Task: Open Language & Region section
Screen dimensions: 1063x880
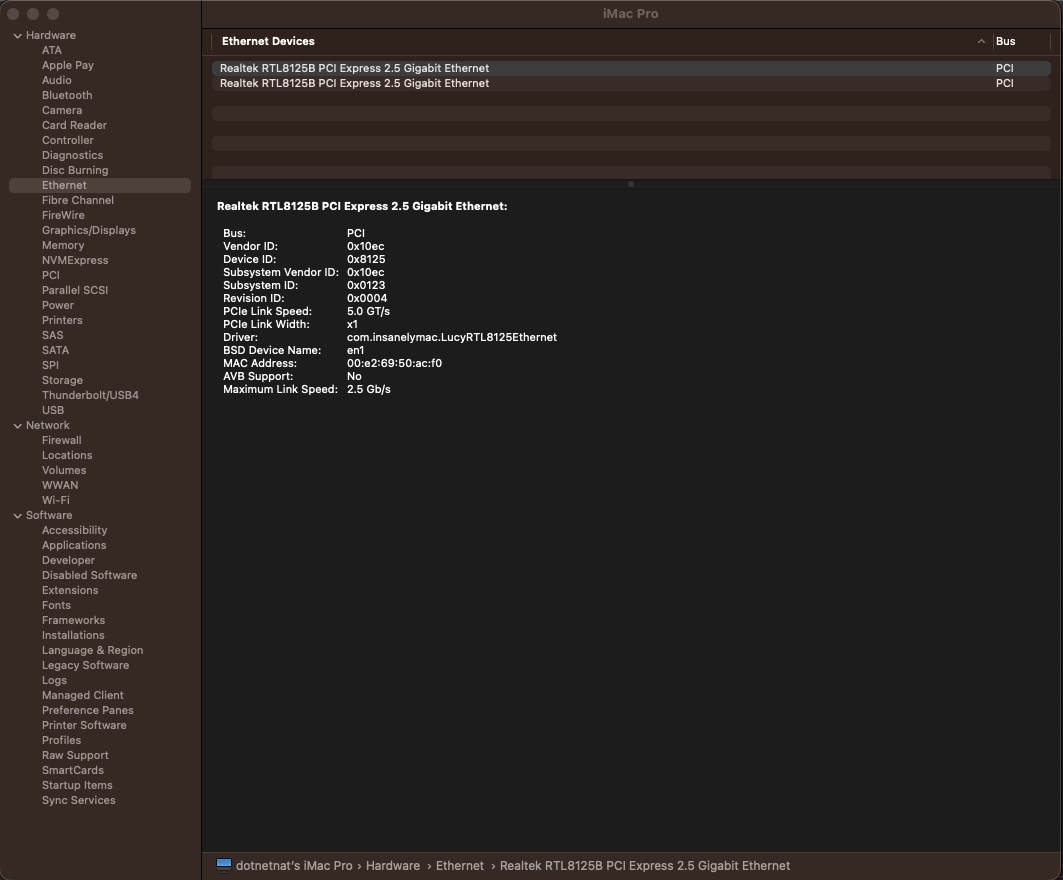Action: pyautogui.click(x=92, y=650)
